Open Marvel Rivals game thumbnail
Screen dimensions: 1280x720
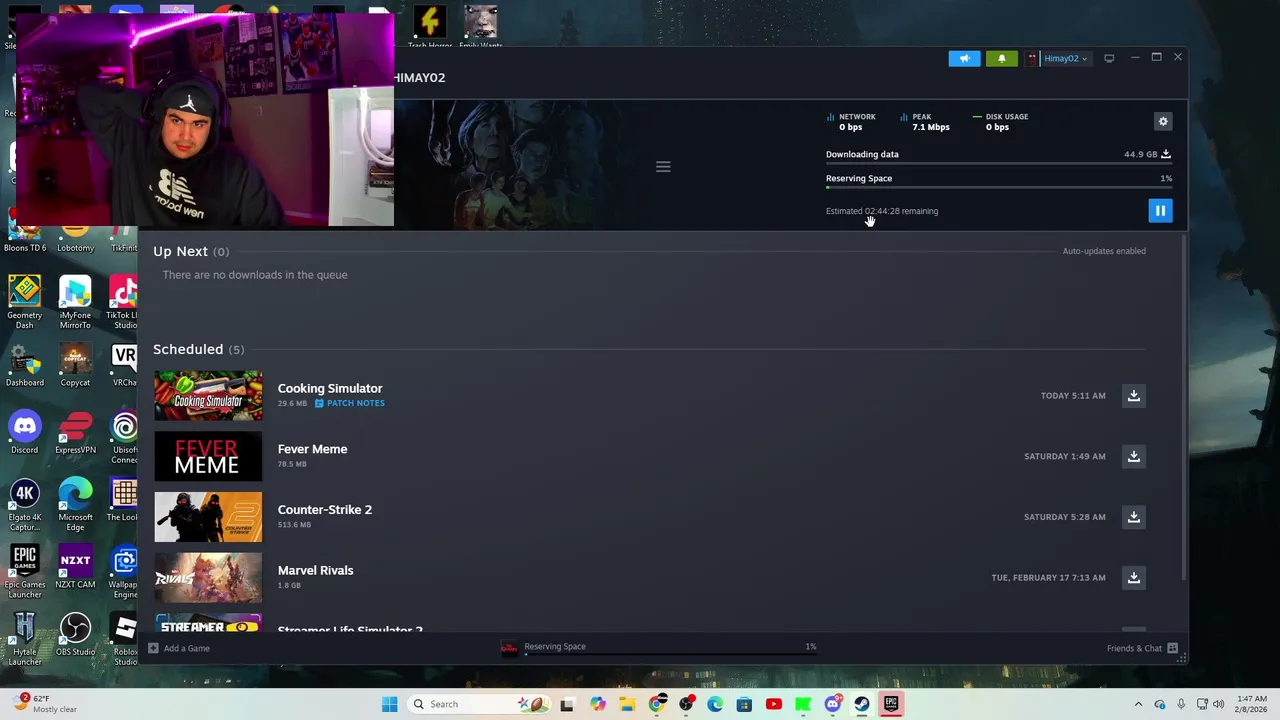coord(208,577)
